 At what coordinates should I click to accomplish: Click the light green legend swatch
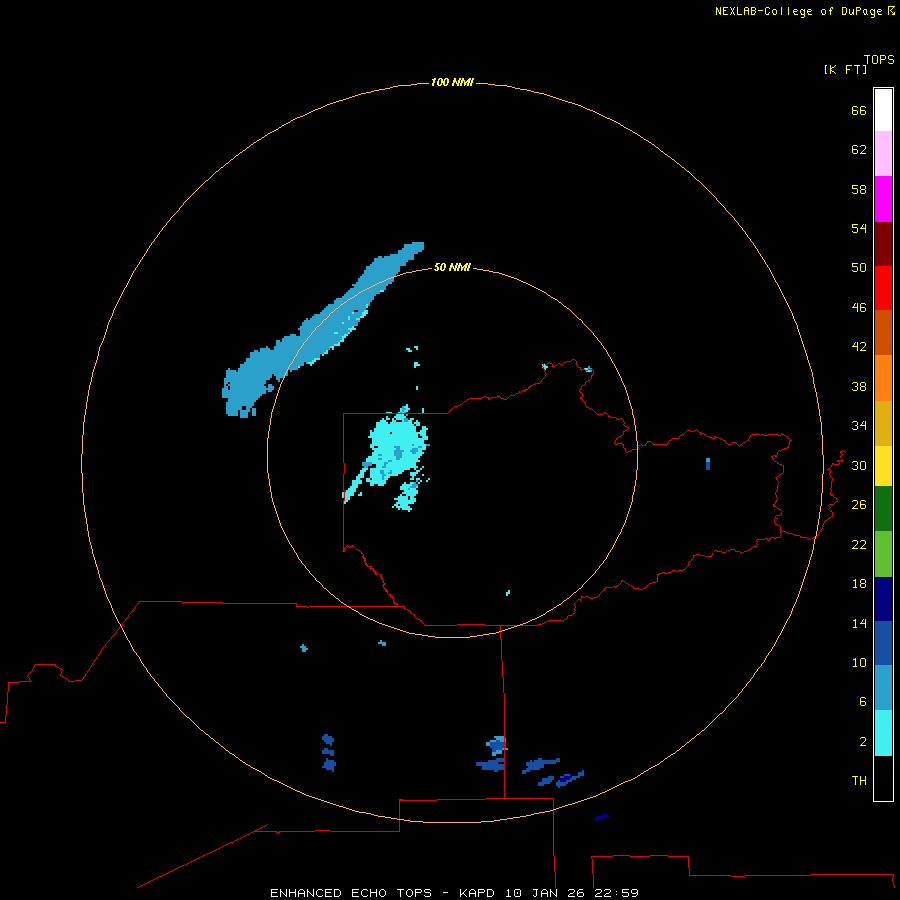(883, 554)
